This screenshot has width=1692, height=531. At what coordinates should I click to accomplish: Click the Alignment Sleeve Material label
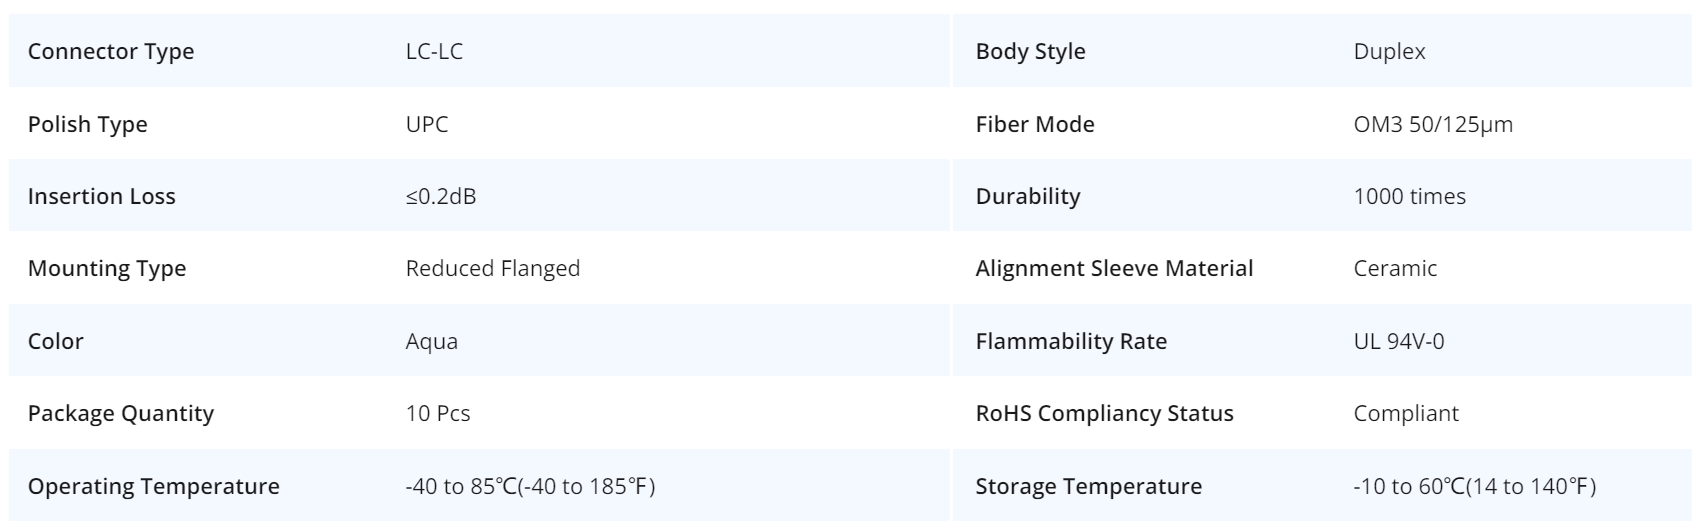point(1114,268)
